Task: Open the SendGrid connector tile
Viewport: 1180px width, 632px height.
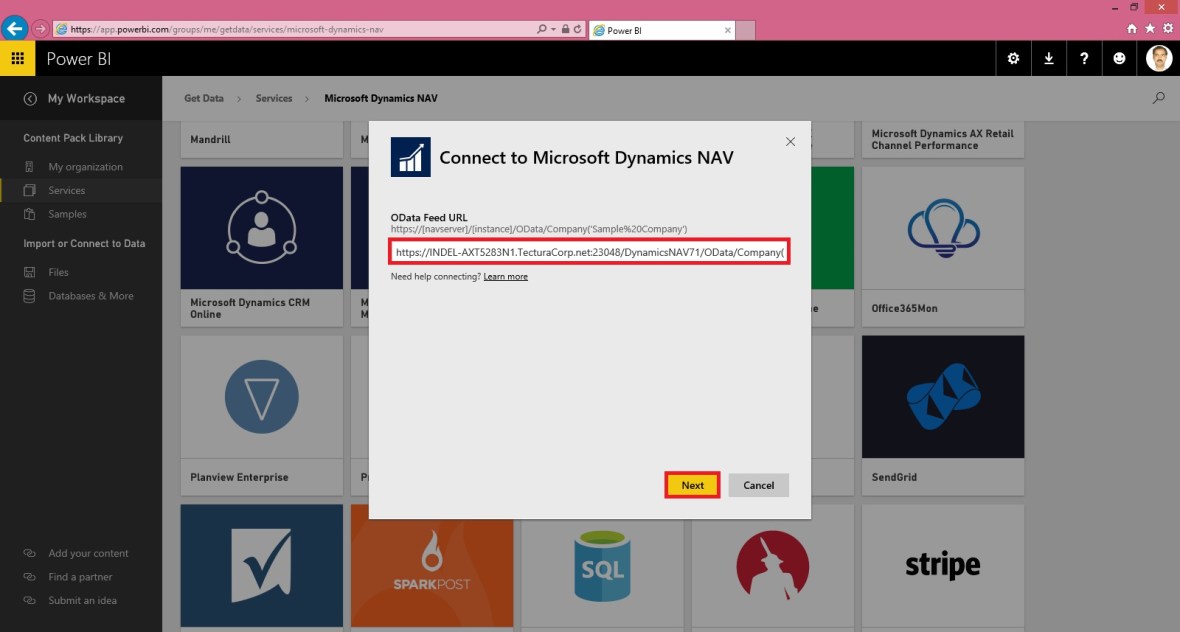Action: (x=942, y=397)
